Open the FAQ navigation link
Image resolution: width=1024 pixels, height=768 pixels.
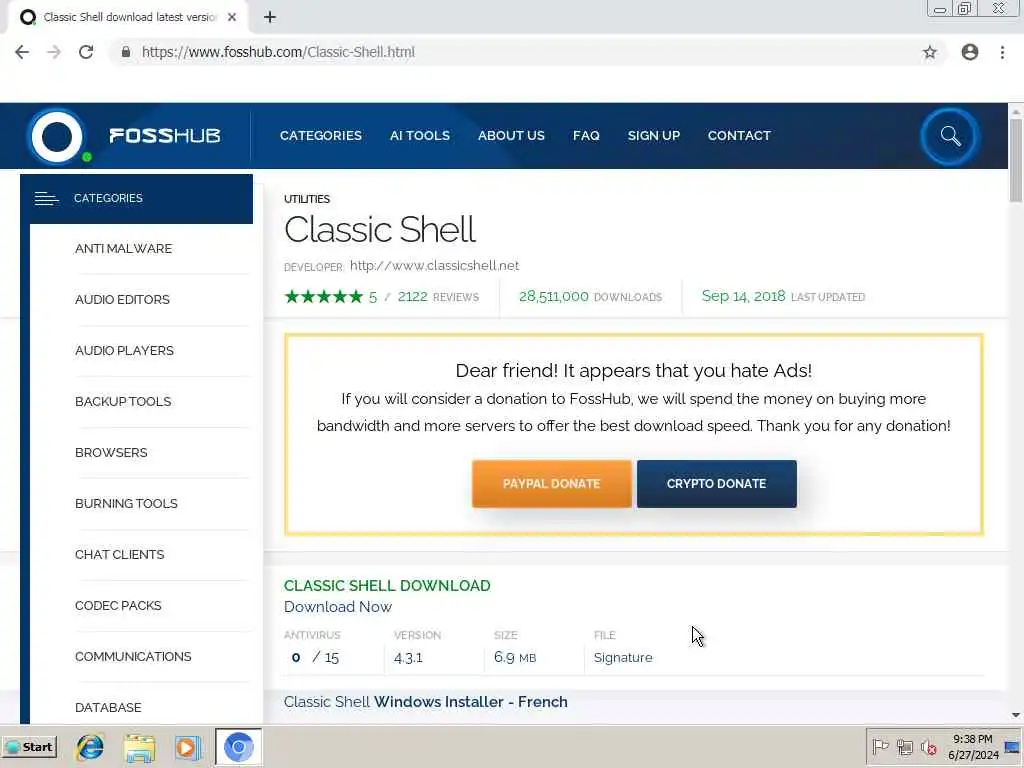[x=586, y=136]
